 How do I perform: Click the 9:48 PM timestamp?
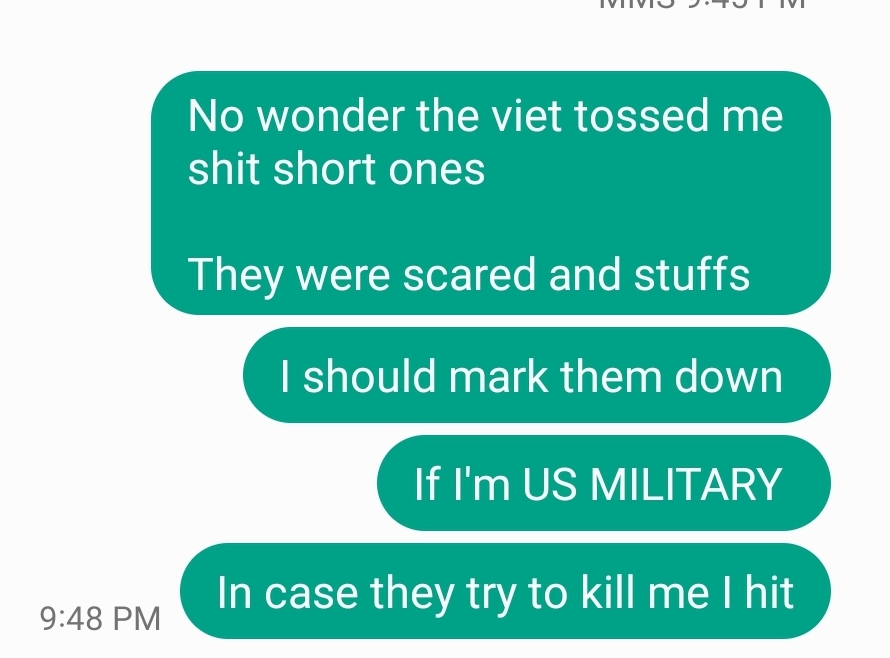pos(100,618)
